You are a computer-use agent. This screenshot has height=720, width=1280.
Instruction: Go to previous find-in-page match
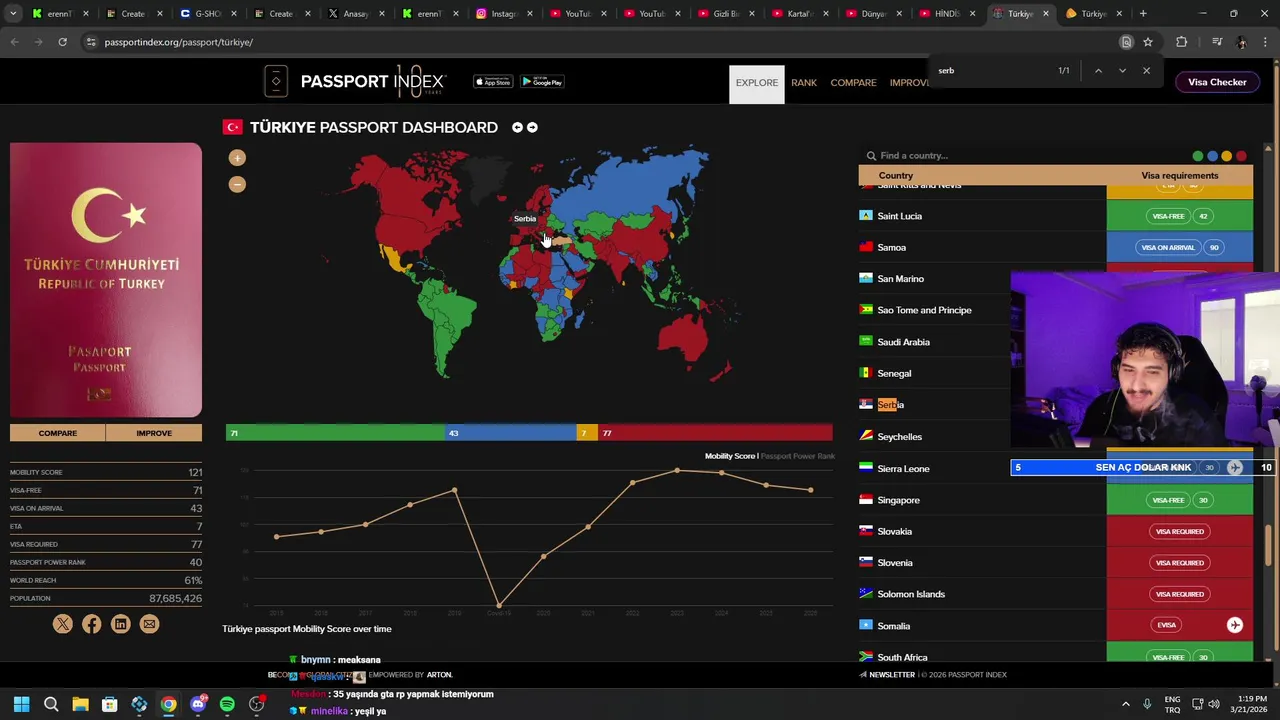tap(1098, 71)
